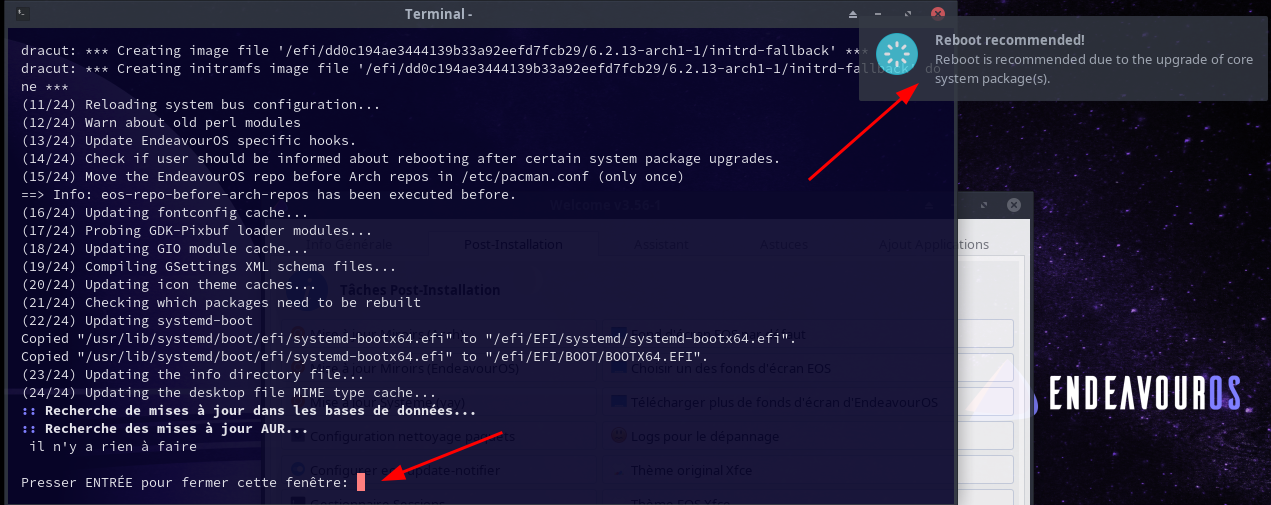This screenshot has width=1271, height=505.
Task: Maximize the Terminal window
Action: pyautogui.click(x=908, y=14)
